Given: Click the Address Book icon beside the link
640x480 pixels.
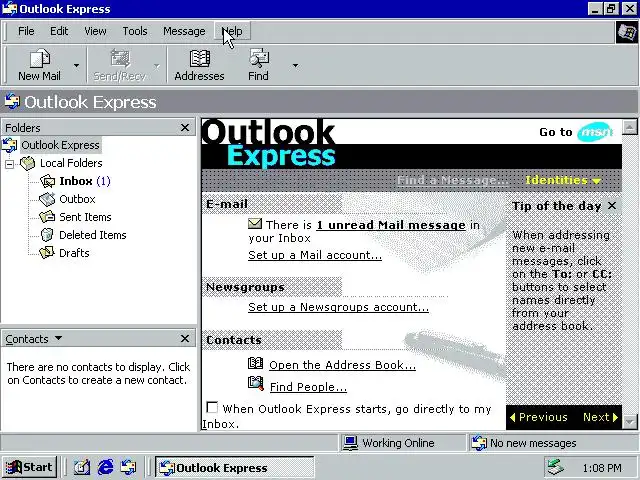Looking at the screenshot, I should point(256,363).
